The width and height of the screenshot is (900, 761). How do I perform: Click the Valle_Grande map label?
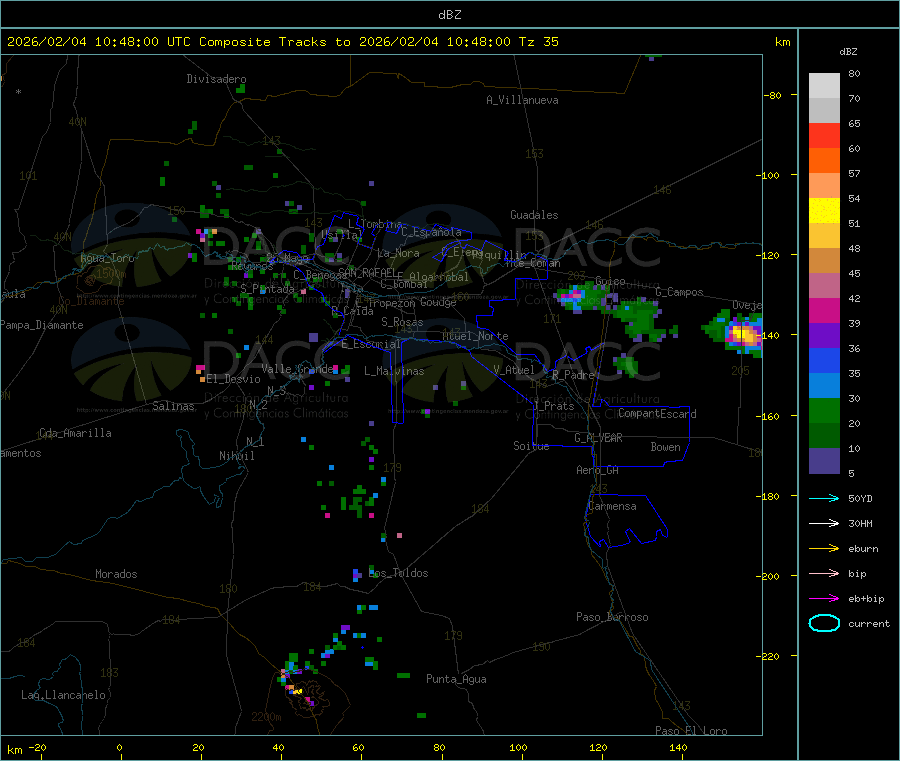pos(297,368)
